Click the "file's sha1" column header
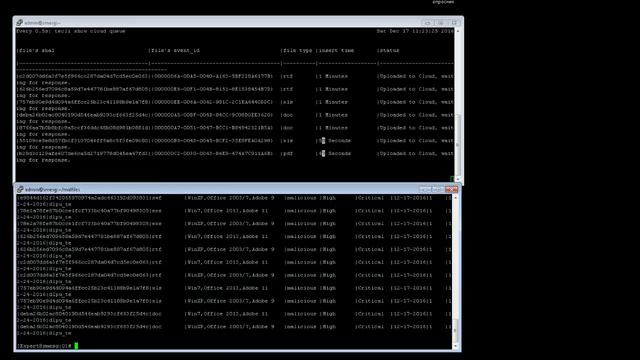Viewport: 640px width, 360px height. (x=37, y=51)
